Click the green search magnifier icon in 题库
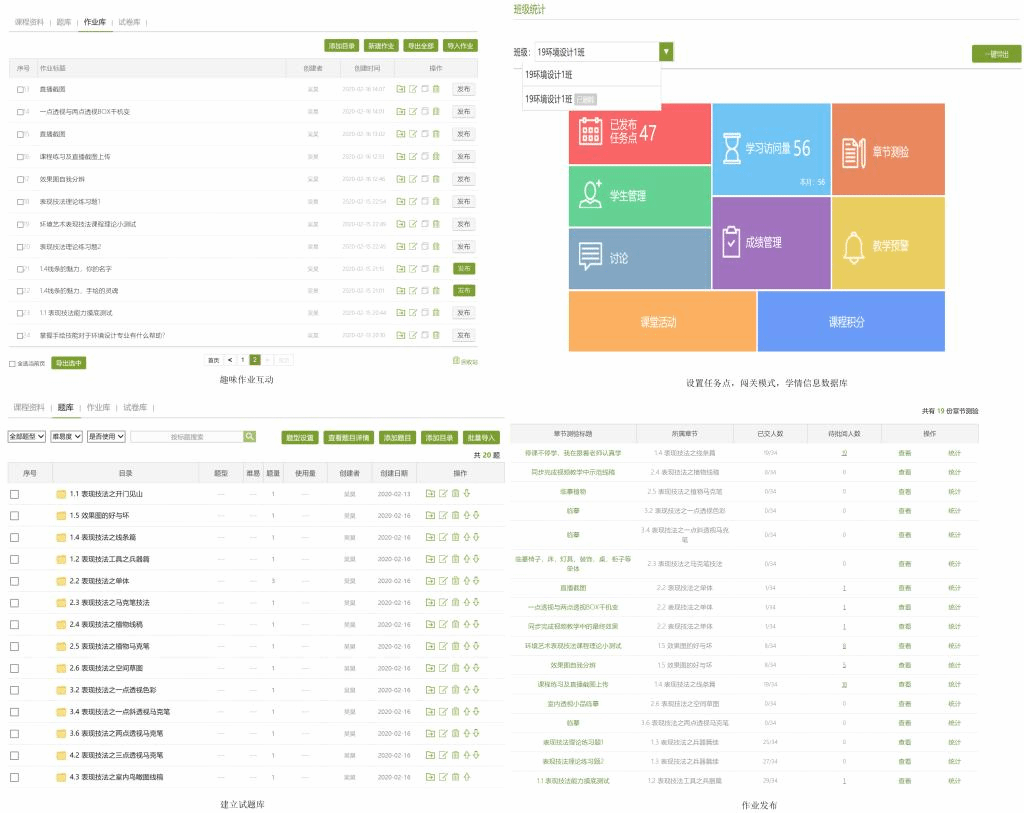Image resolution: width=1024 pixels, height=813 pixels. click(x=250, y=437)
